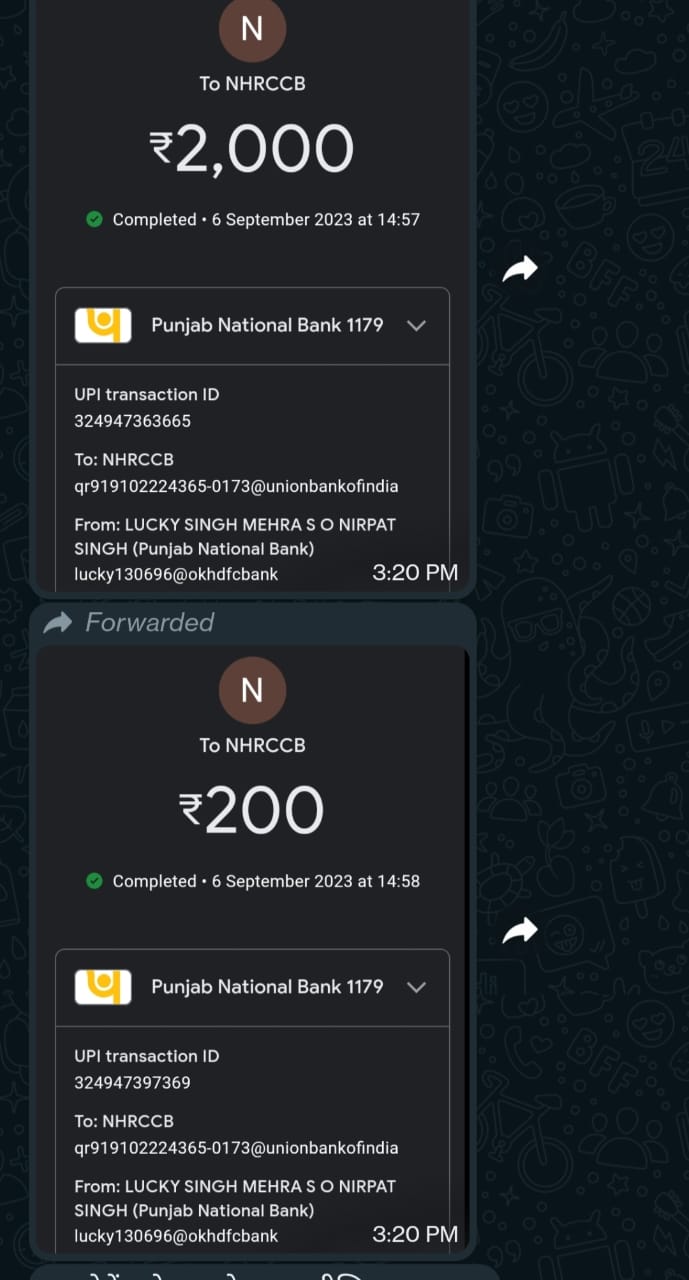This screenshot has height=1280, width=689.
Task: Open Punjab National Bank 1179 row at 14:58
Action: [x=267, y=987]
